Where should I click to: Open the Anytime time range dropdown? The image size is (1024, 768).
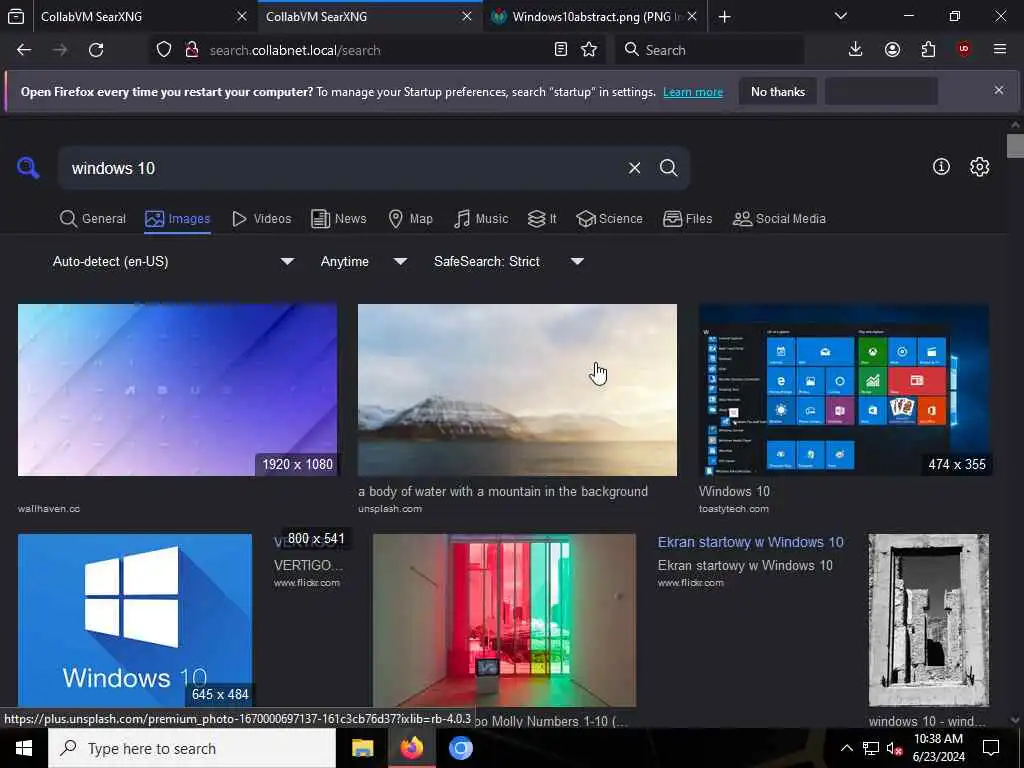pyautogui.click(x=364, y=261)
